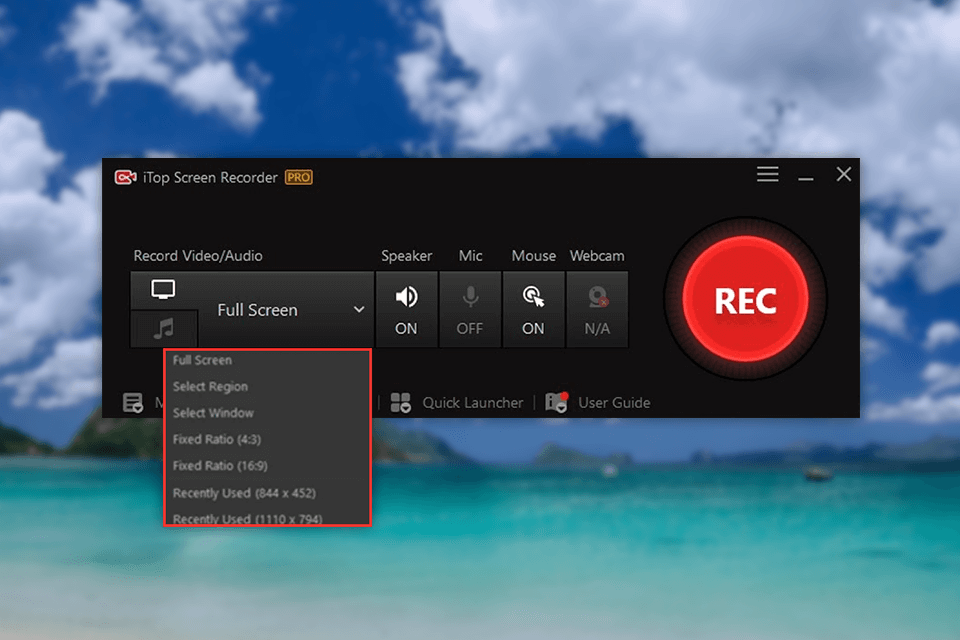
Task: Turn off the Speaker ON toggle
Action: pos(406,327)
